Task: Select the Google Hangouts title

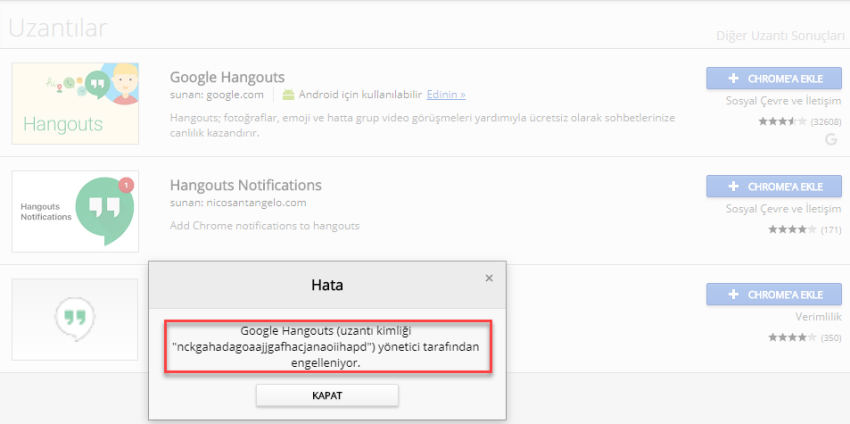Action: tap(227, 77)
